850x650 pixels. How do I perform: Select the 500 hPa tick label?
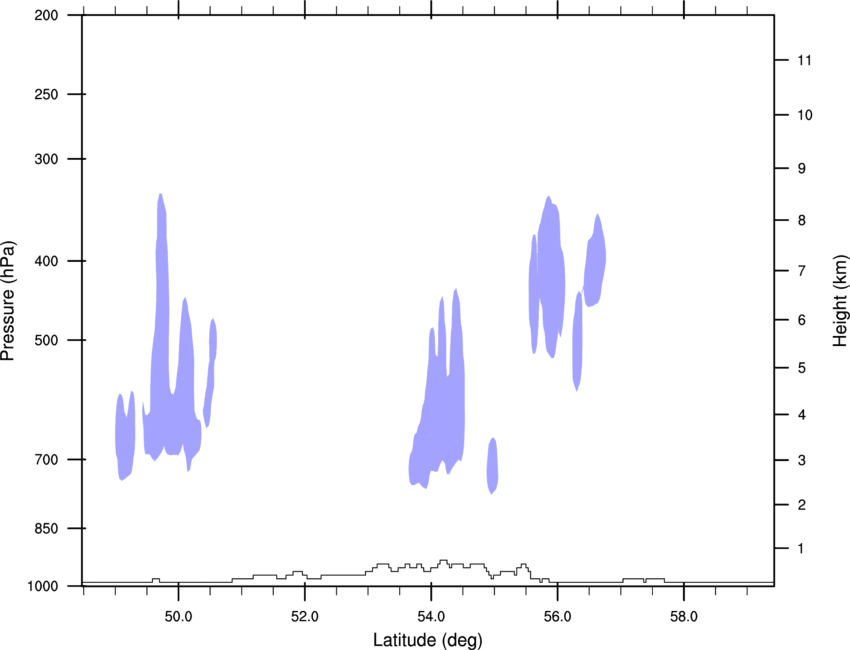pos(46,341)
